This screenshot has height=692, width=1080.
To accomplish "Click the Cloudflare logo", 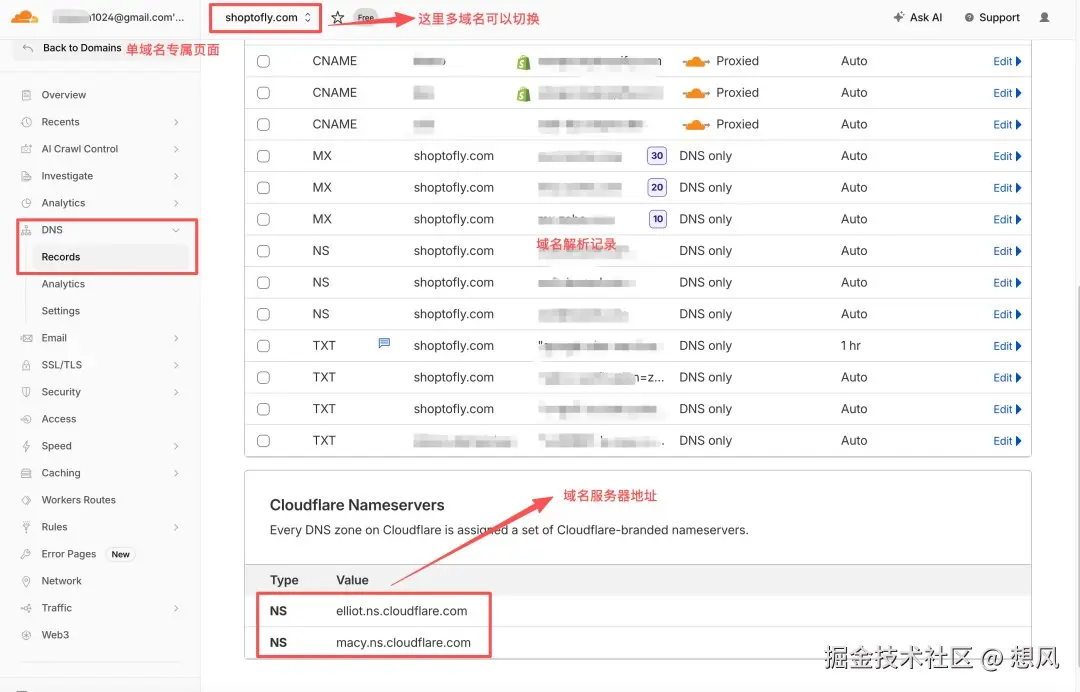I will [25, 17].
